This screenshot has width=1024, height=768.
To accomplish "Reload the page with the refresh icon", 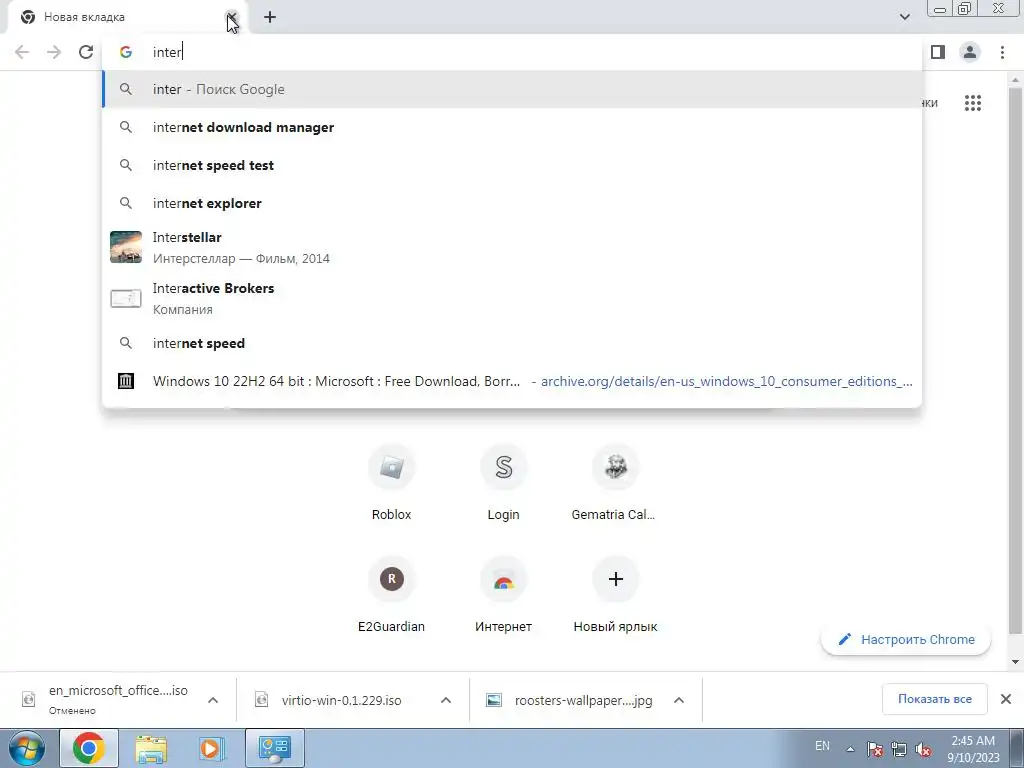I will (x=86, y=52).
